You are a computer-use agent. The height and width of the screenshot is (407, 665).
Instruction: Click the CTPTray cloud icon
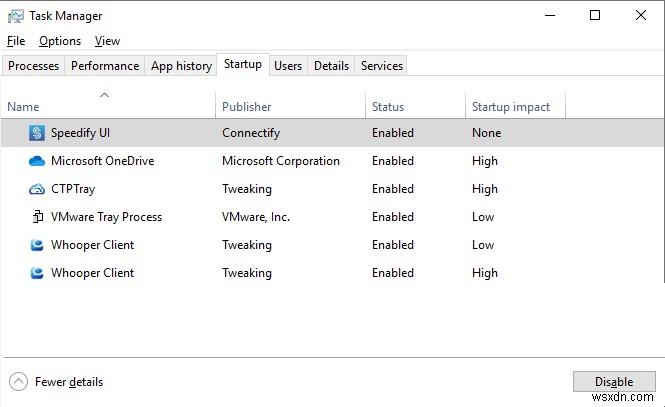pos(37,189)
